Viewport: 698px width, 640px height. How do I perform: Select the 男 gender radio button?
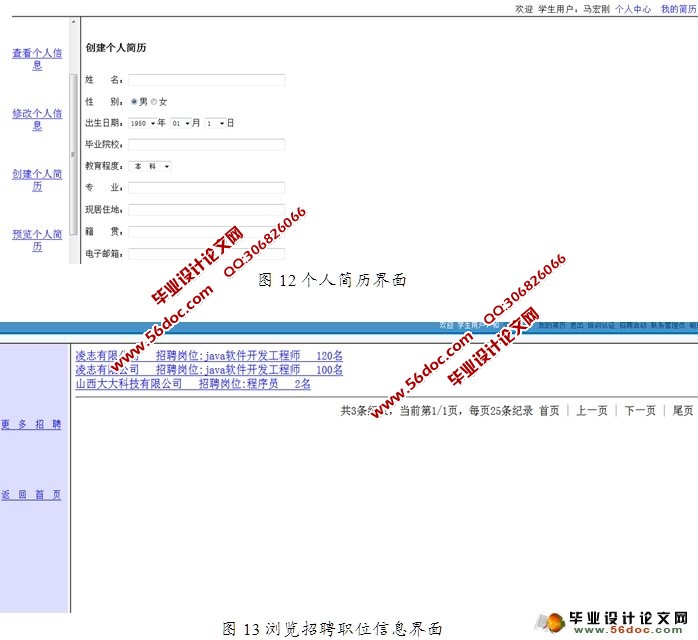coord(134,101)
